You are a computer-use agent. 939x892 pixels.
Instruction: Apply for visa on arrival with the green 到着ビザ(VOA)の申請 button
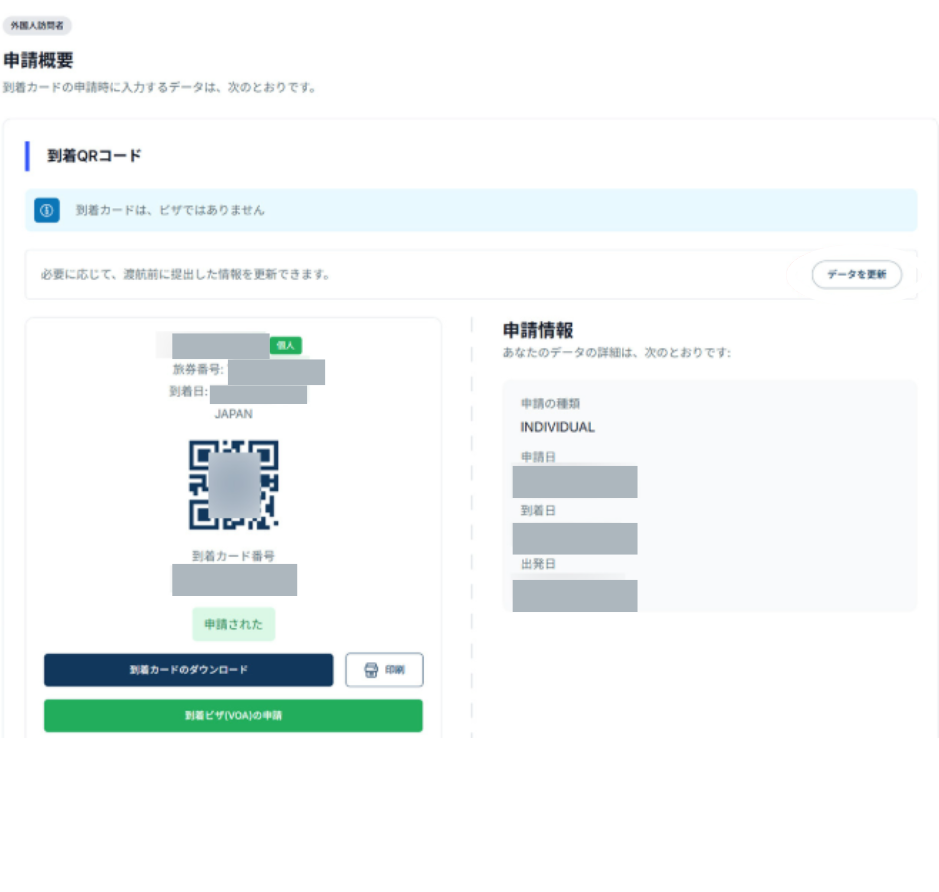[234, 715]
